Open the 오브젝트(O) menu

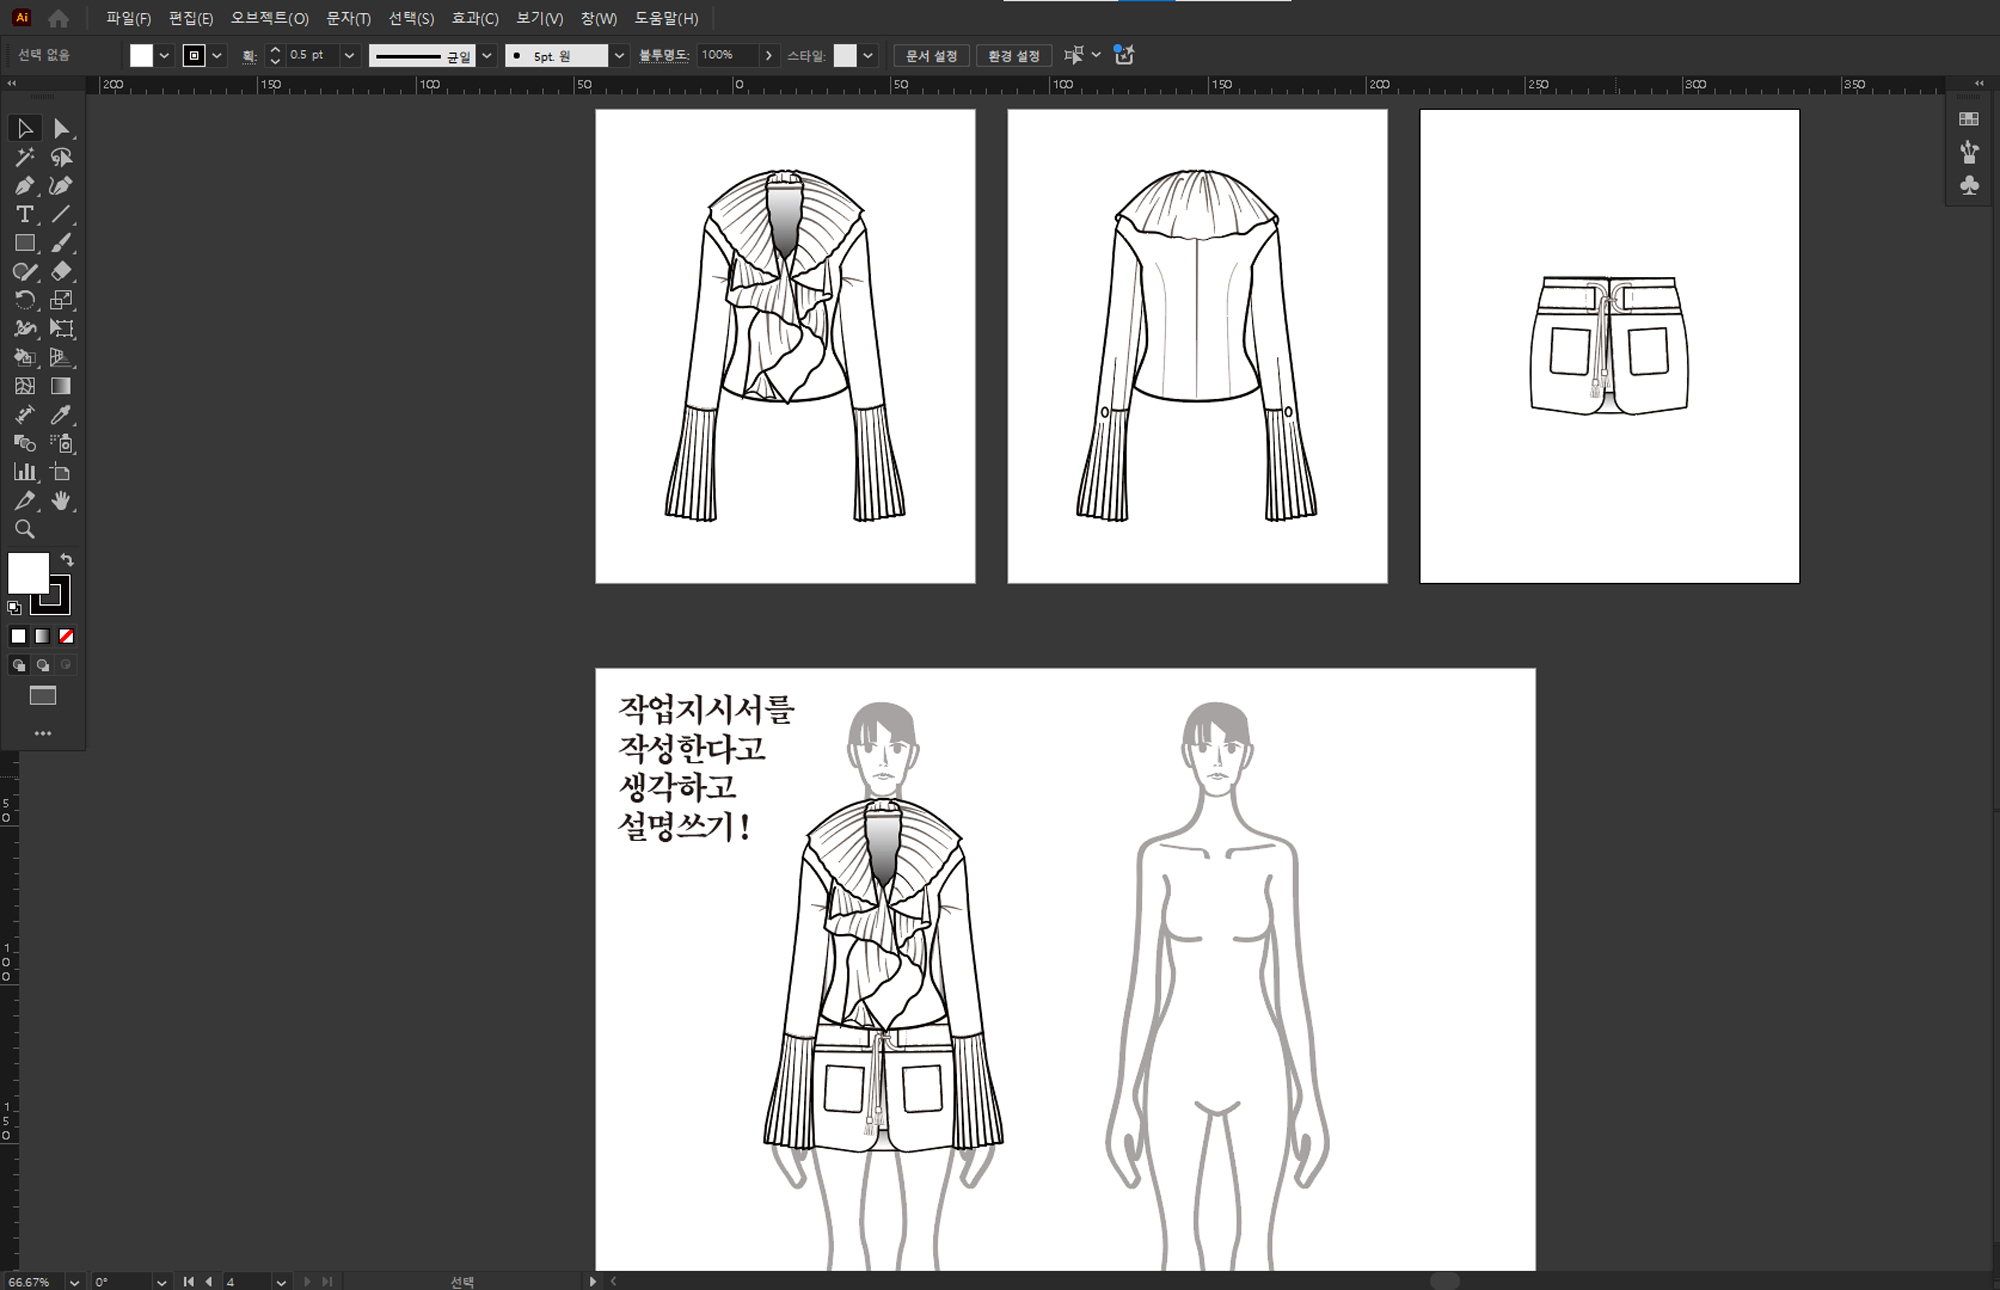(269, 18)
